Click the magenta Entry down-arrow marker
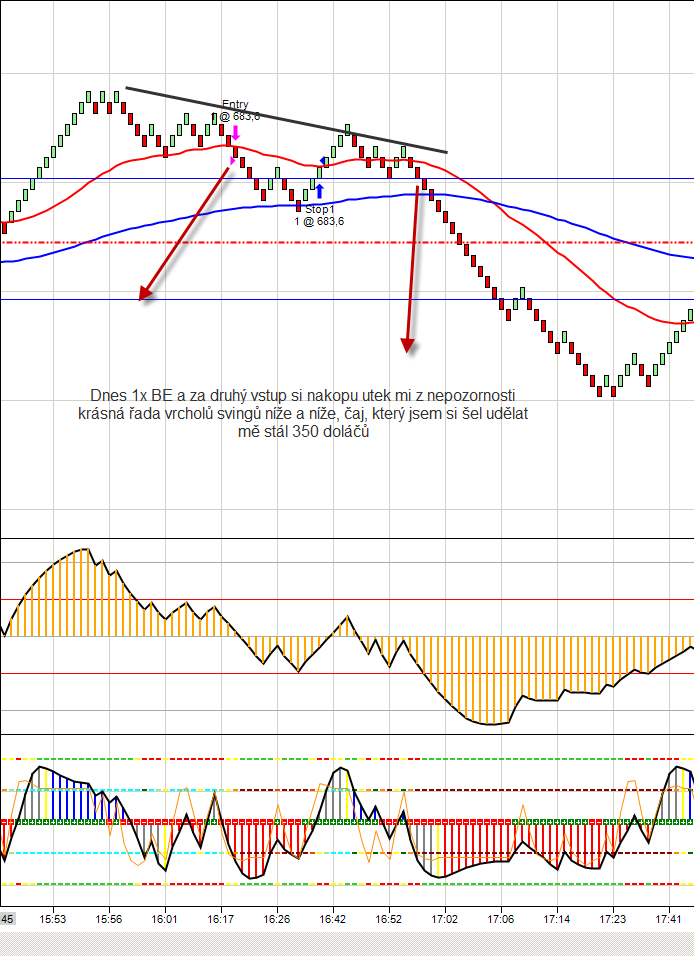694x956 pixels. click(235, 133)
